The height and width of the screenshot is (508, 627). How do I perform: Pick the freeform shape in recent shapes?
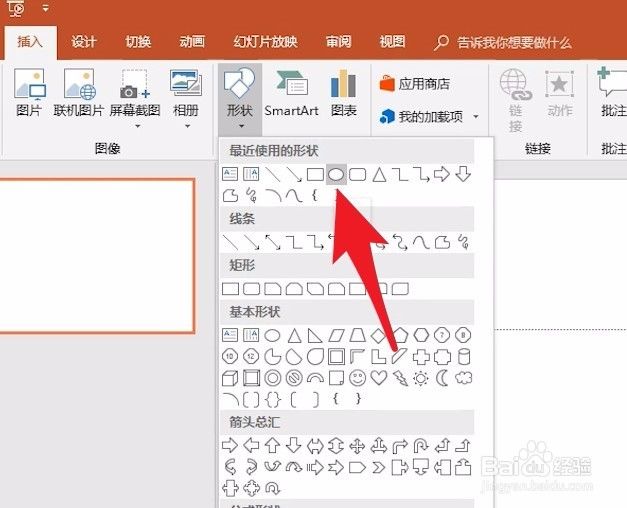[x=230, y=196]
